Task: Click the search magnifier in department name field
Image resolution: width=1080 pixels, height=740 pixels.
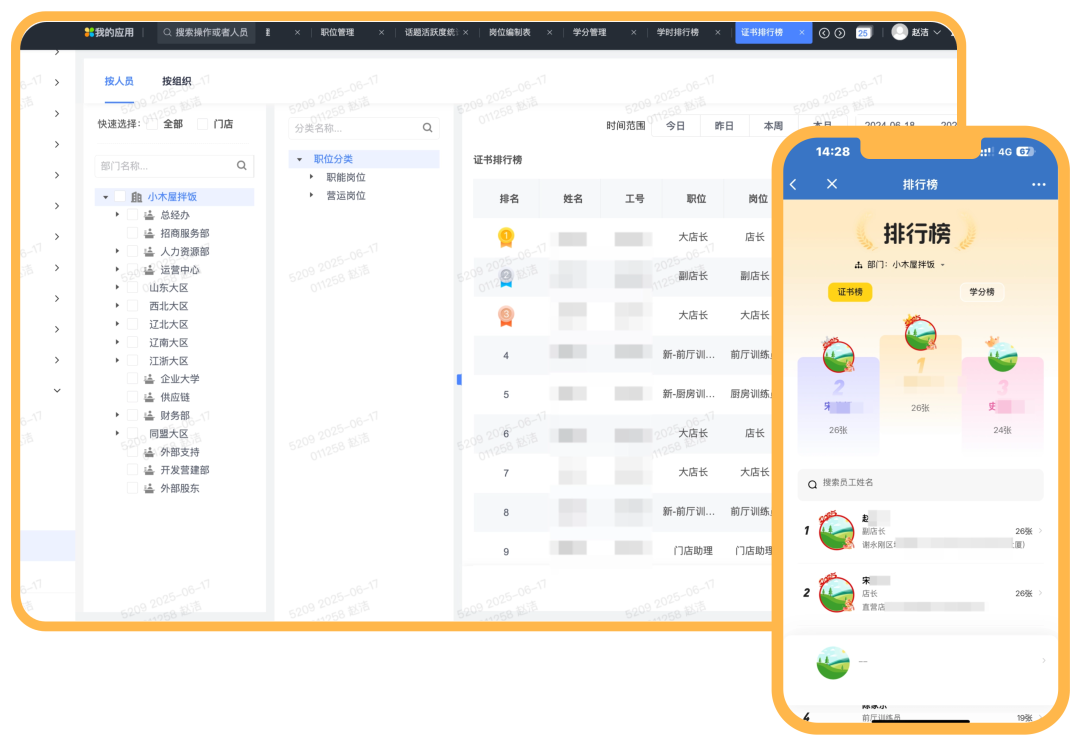Action: pos(241,166)
